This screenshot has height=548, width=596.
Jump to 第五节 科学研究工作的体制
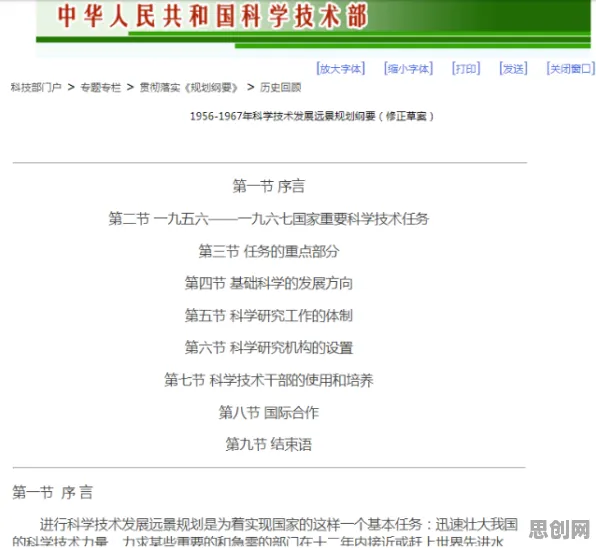[x=268, y=315]
